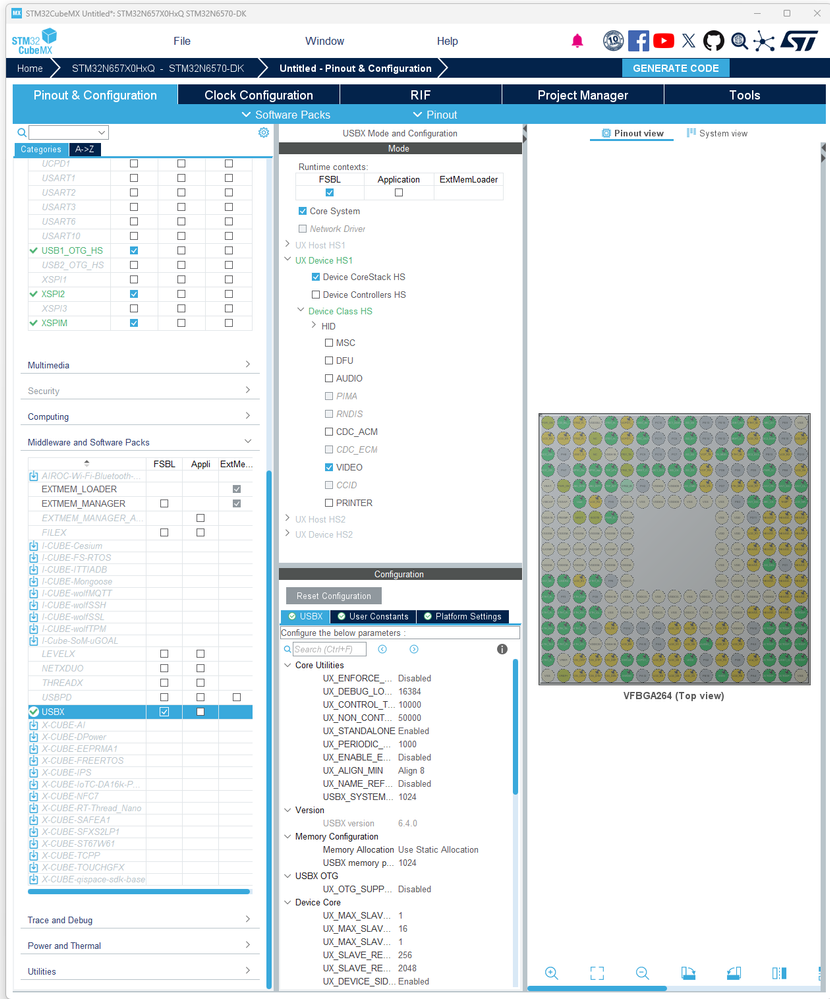Enable the PRINTER device class checkbox

coord(329,503)
